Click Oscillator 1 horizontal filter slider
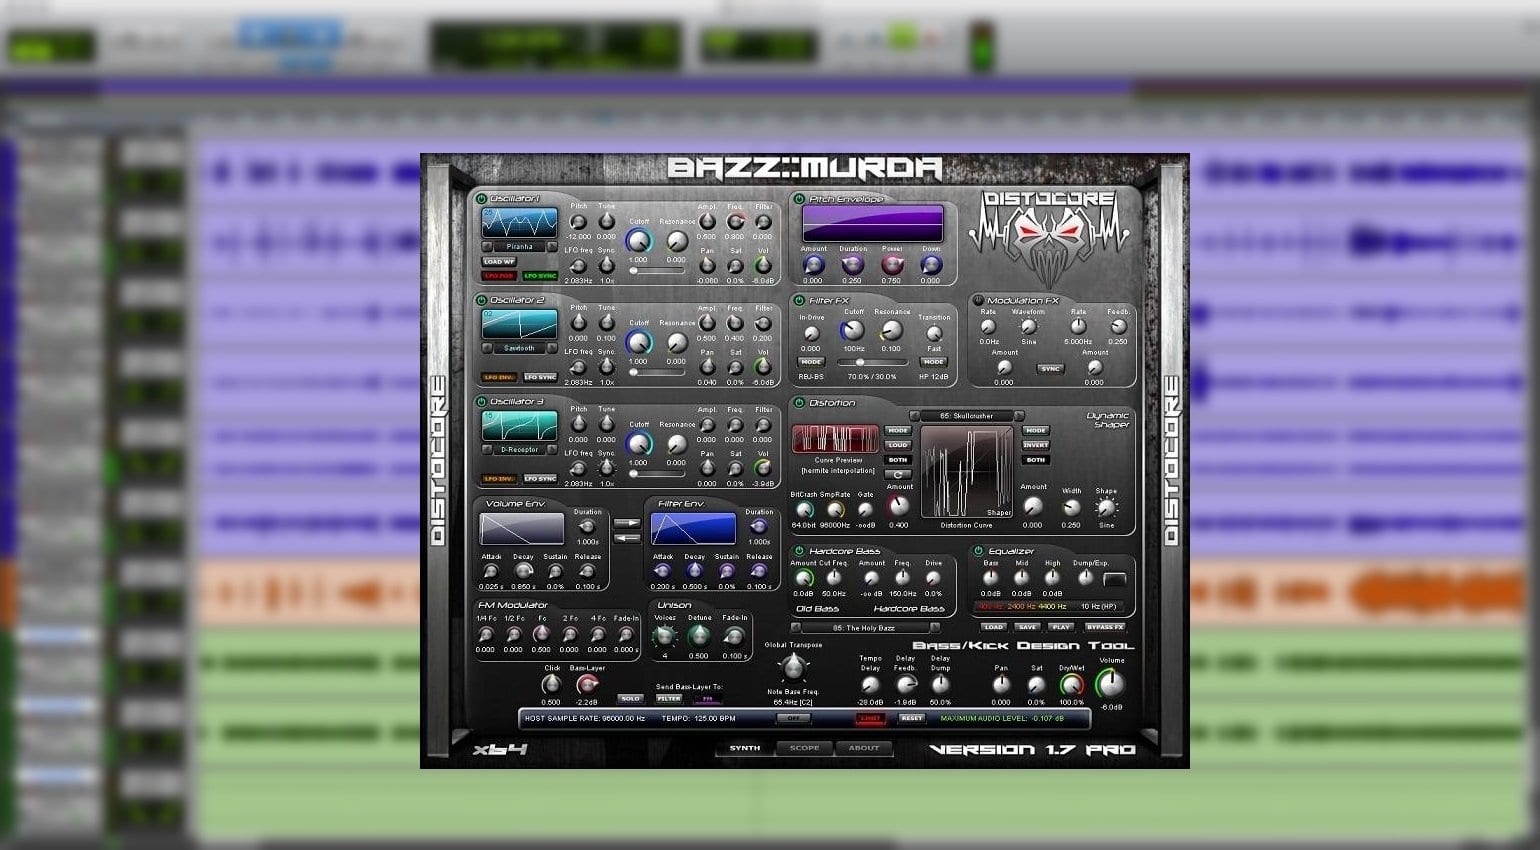The width and height of the screenshot is (1540, 850). (x=656, y=271)
